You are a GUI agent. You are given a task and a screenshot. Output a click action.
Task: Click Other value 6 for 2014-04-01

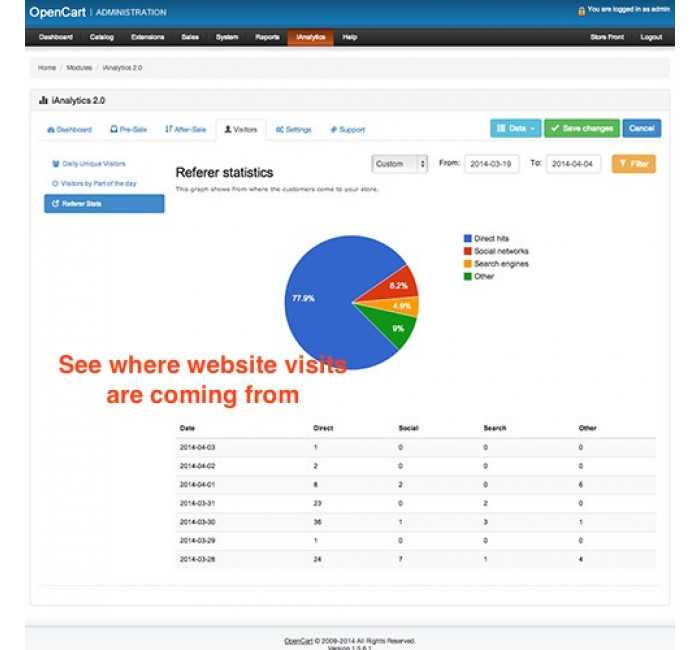pyautogui.click(x=581, y=485)
